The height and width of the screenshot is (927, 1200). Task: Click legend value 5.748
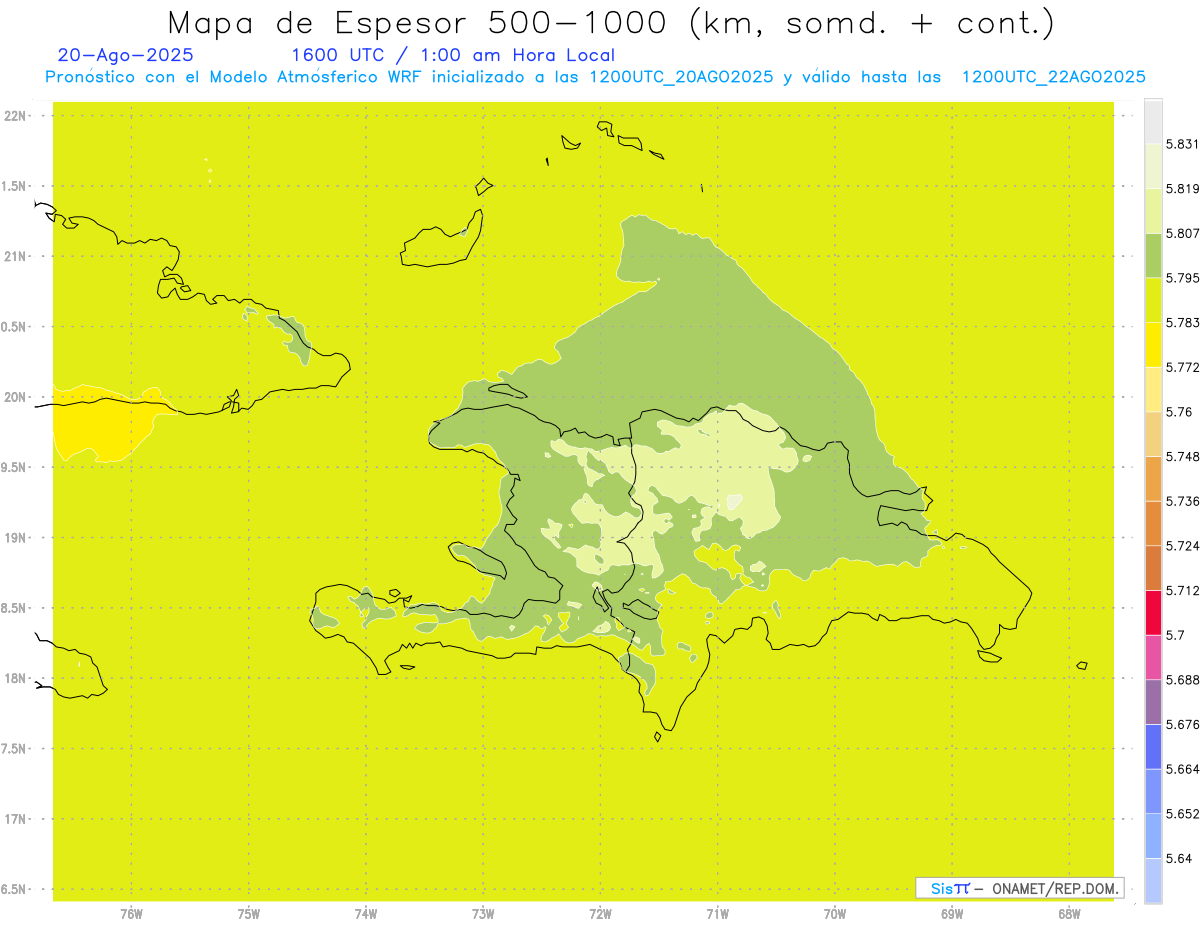tap(1183, 456)
